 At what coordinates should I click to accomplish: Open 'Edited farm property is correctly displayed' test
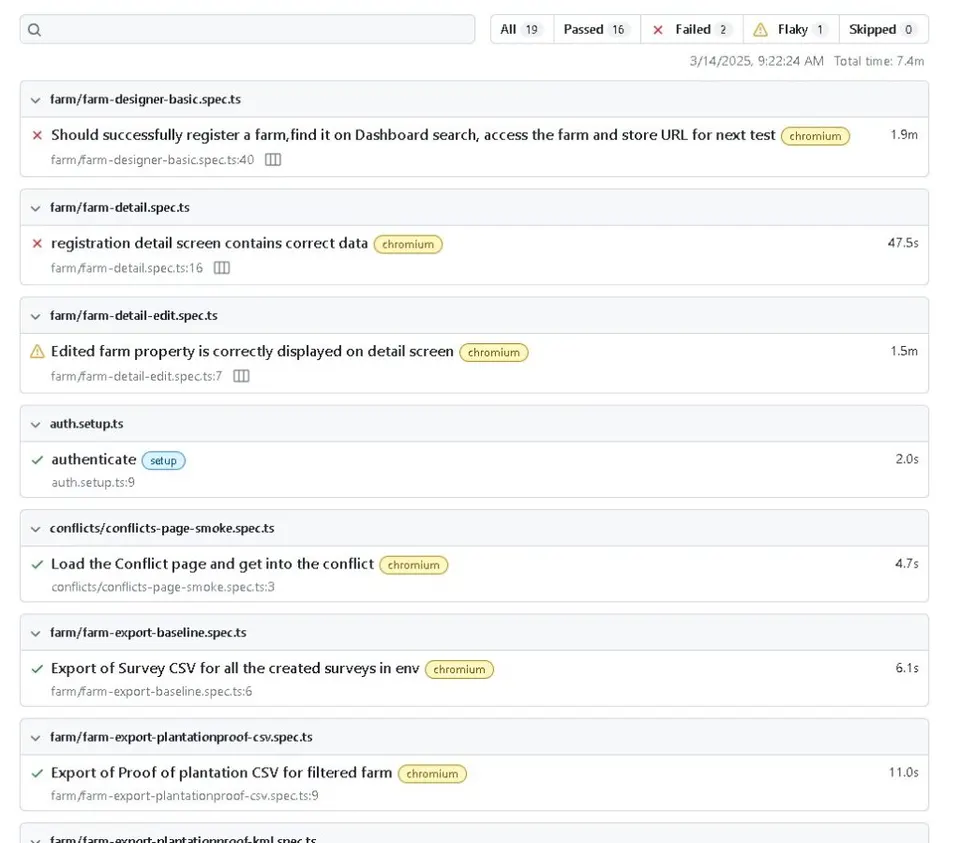252,351
